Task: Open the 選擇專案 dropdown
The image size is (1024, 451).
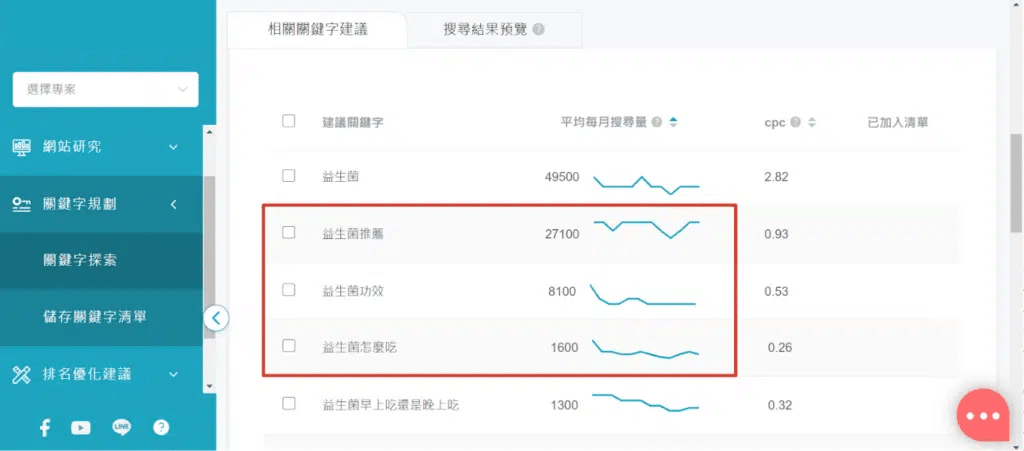Action: [105, 89]
